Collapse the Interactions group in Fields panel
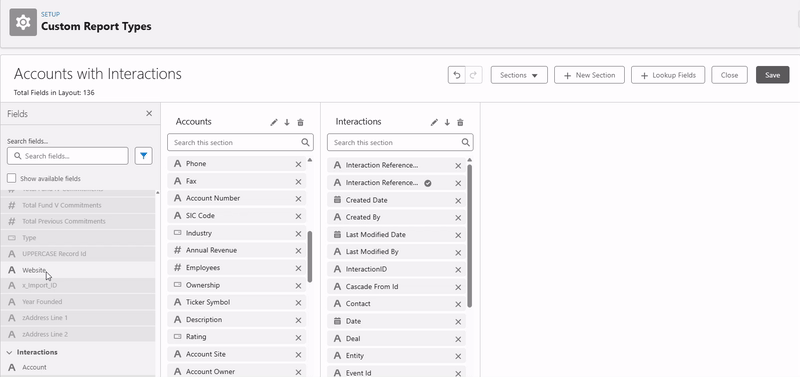Screen dimensions: 800x377 [9, 352]
